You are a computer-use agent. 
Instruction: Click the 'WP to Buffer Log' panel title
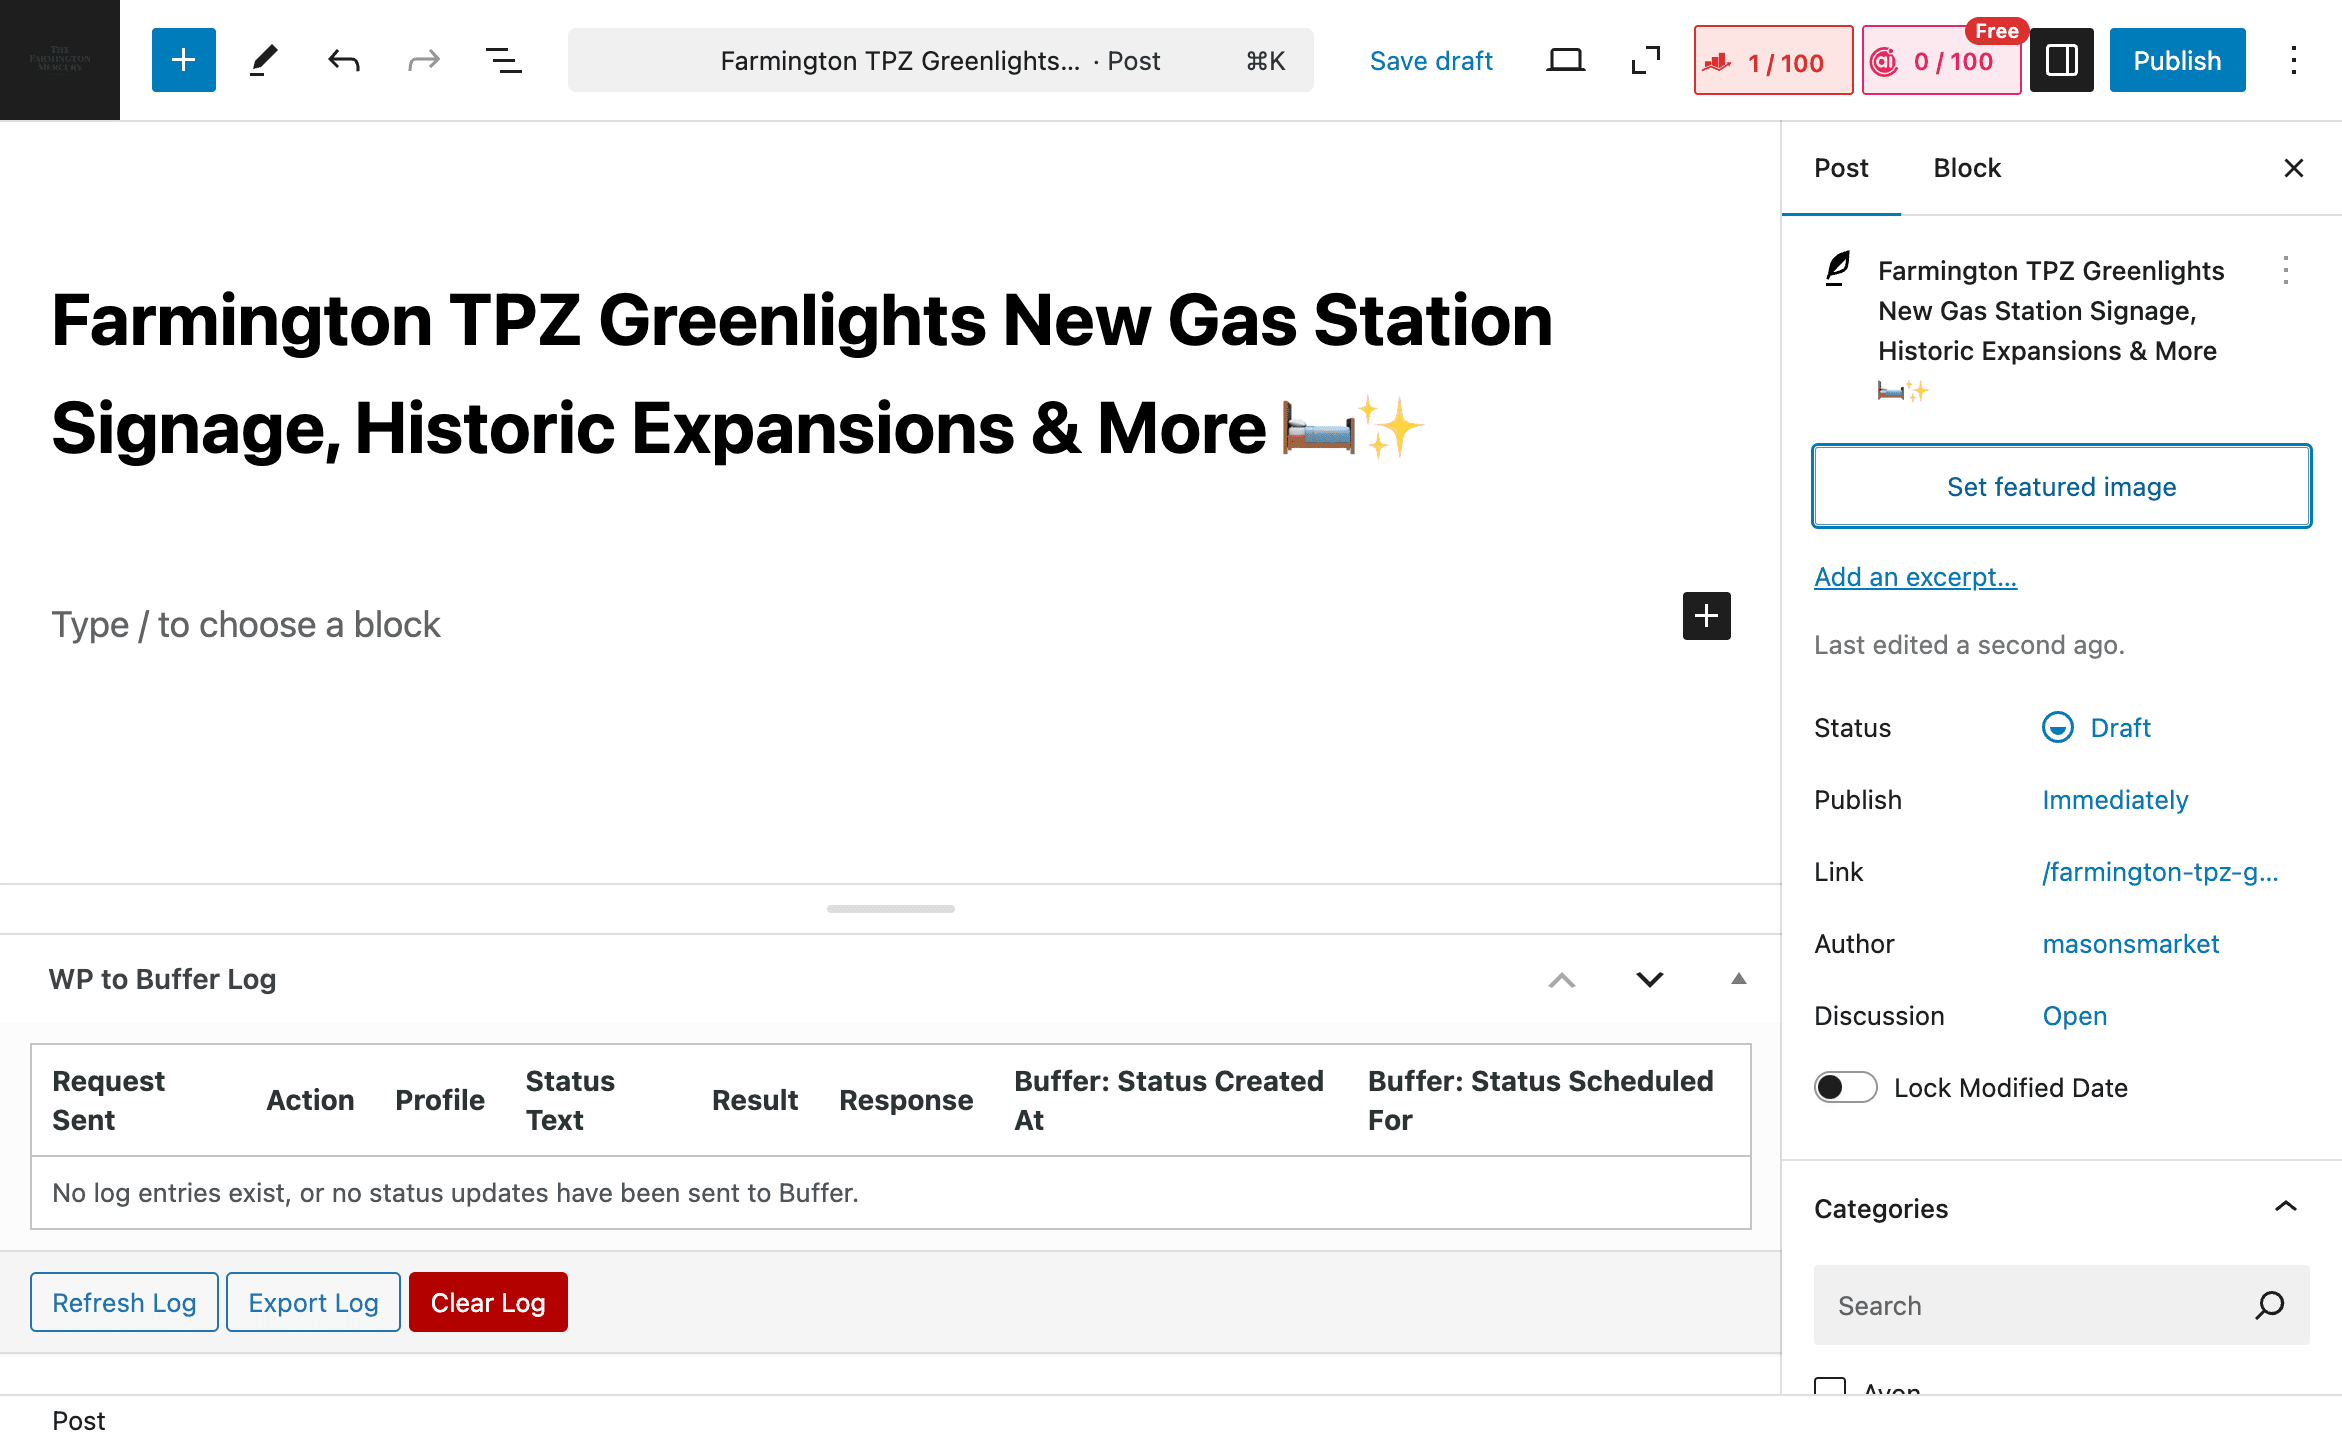click(x=162, y=979)
